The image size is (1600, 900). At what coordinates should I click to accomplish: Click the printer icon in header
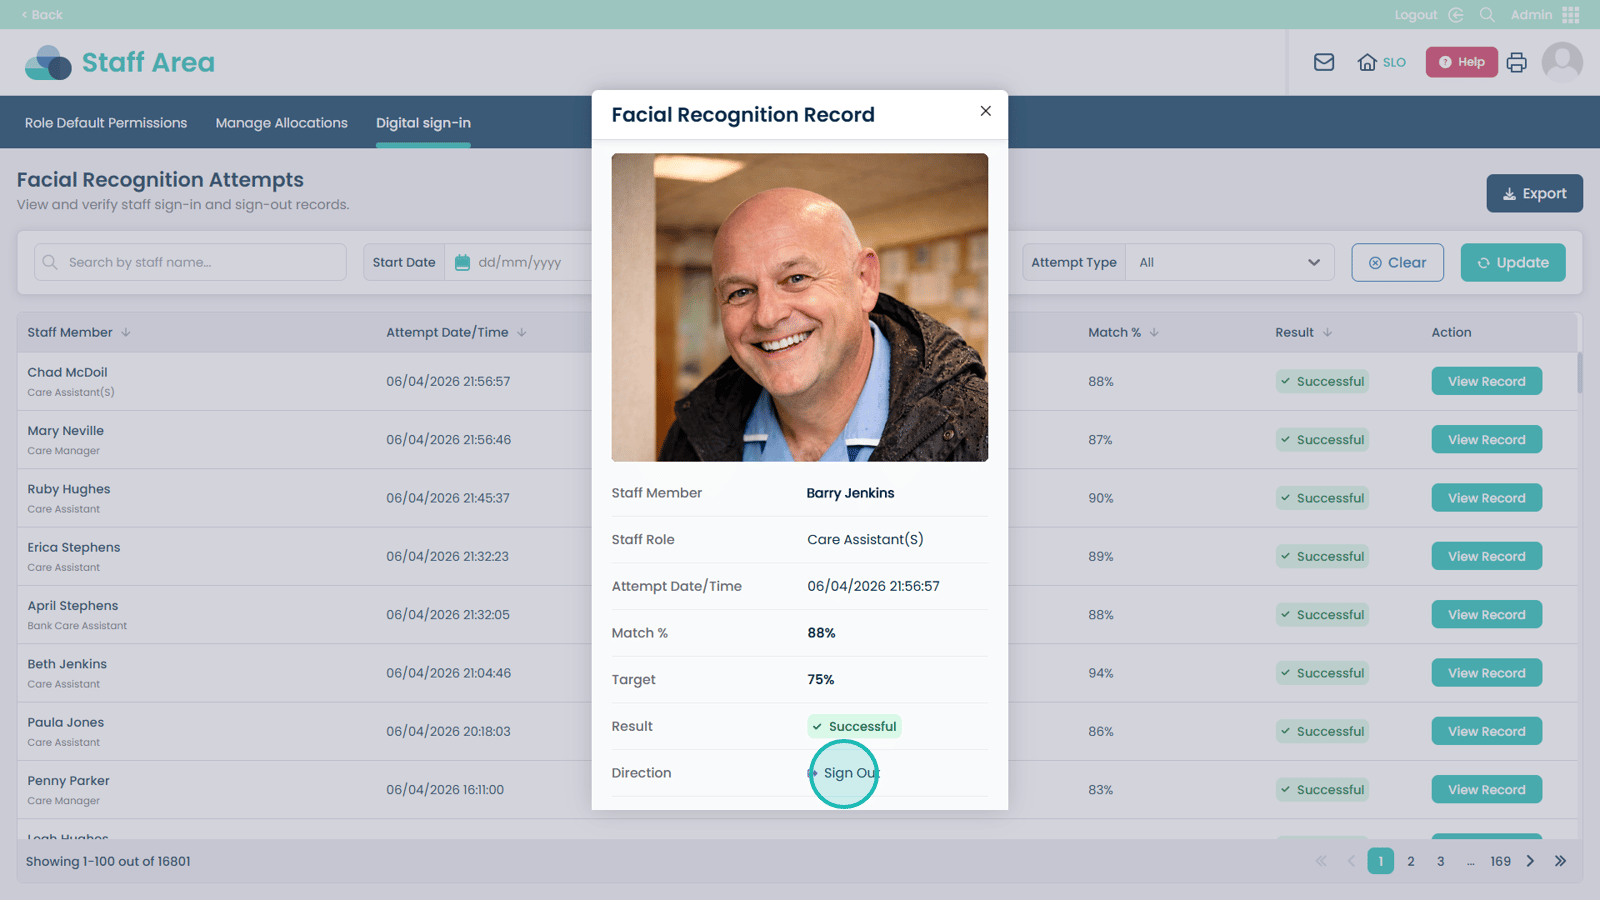pyautogui.click(x=1516, y=62)
